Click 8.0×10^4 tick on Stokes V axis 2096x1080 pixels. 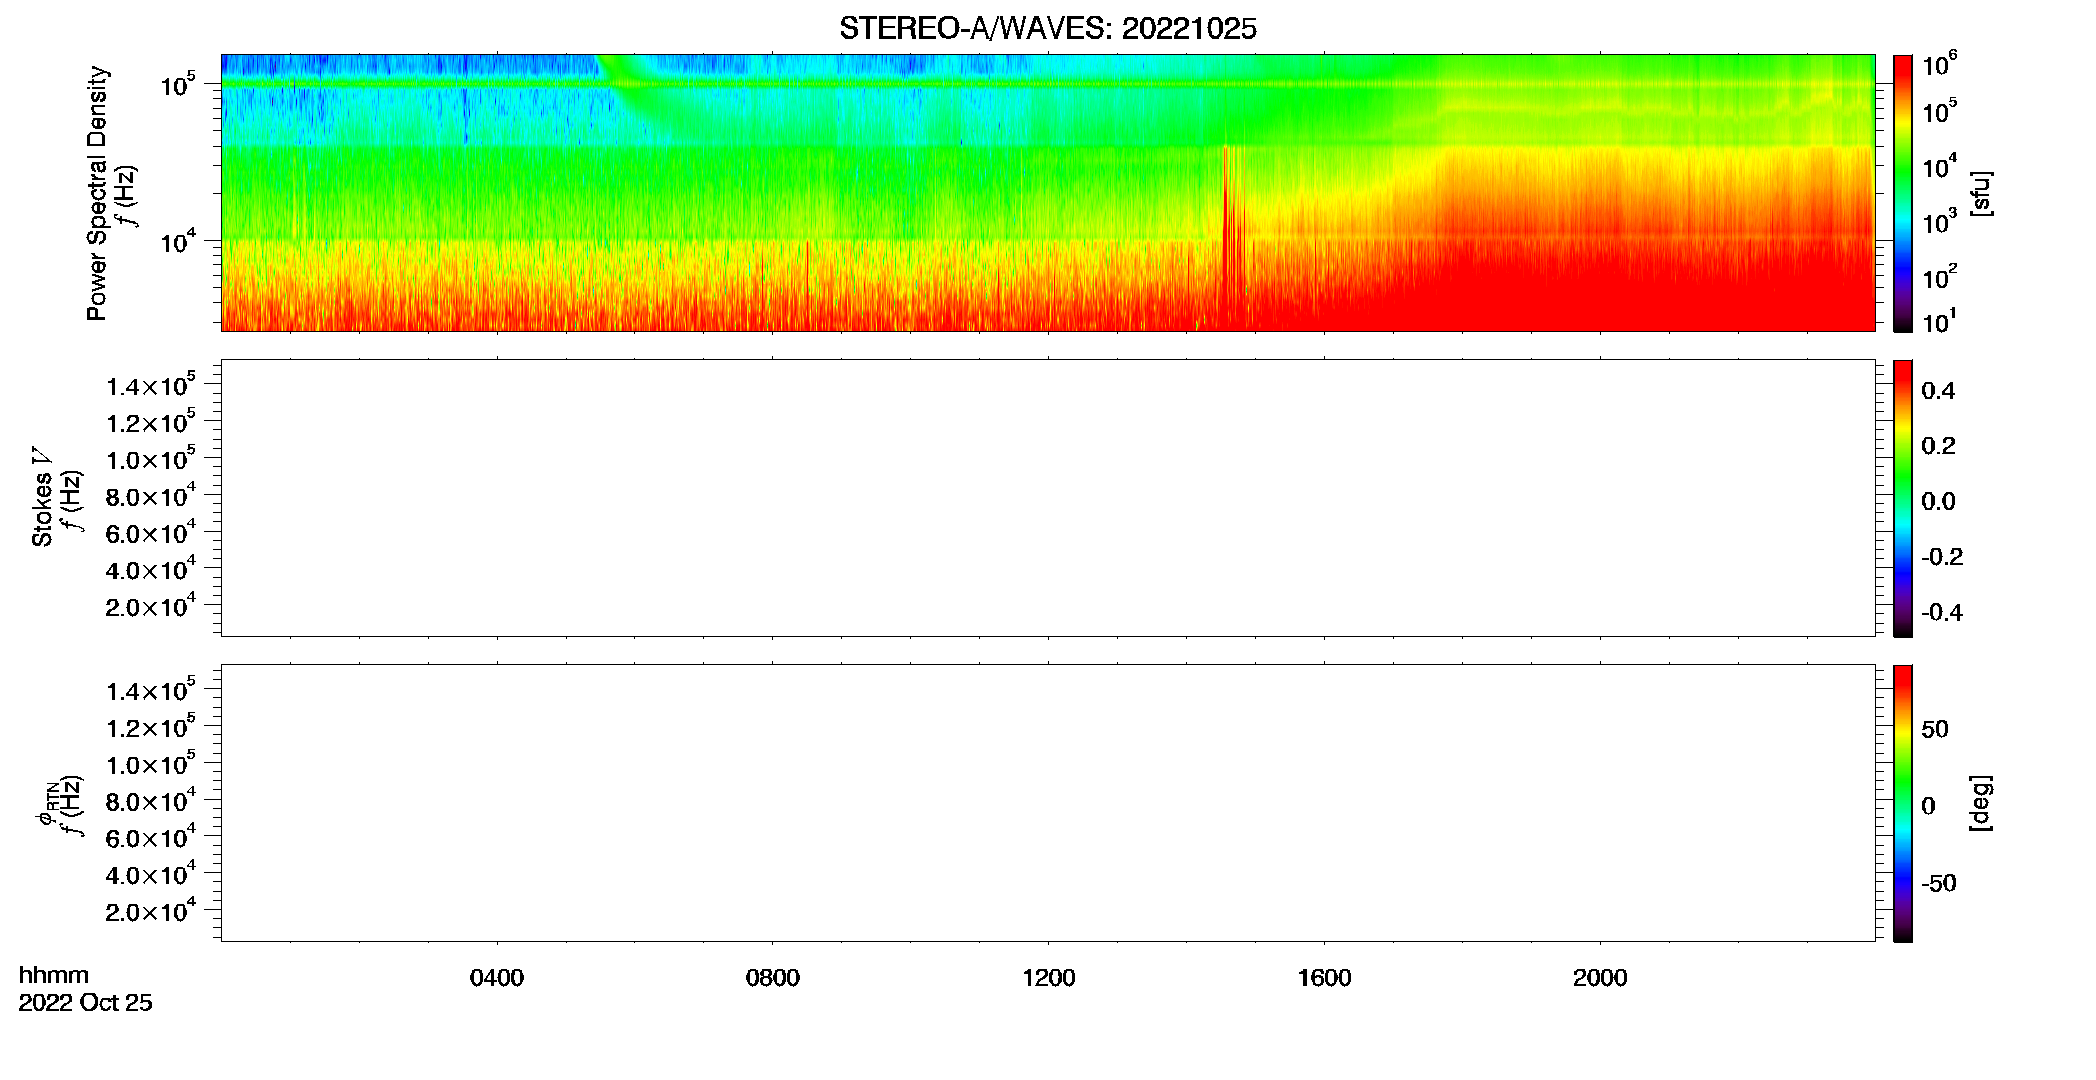[151, 496]
